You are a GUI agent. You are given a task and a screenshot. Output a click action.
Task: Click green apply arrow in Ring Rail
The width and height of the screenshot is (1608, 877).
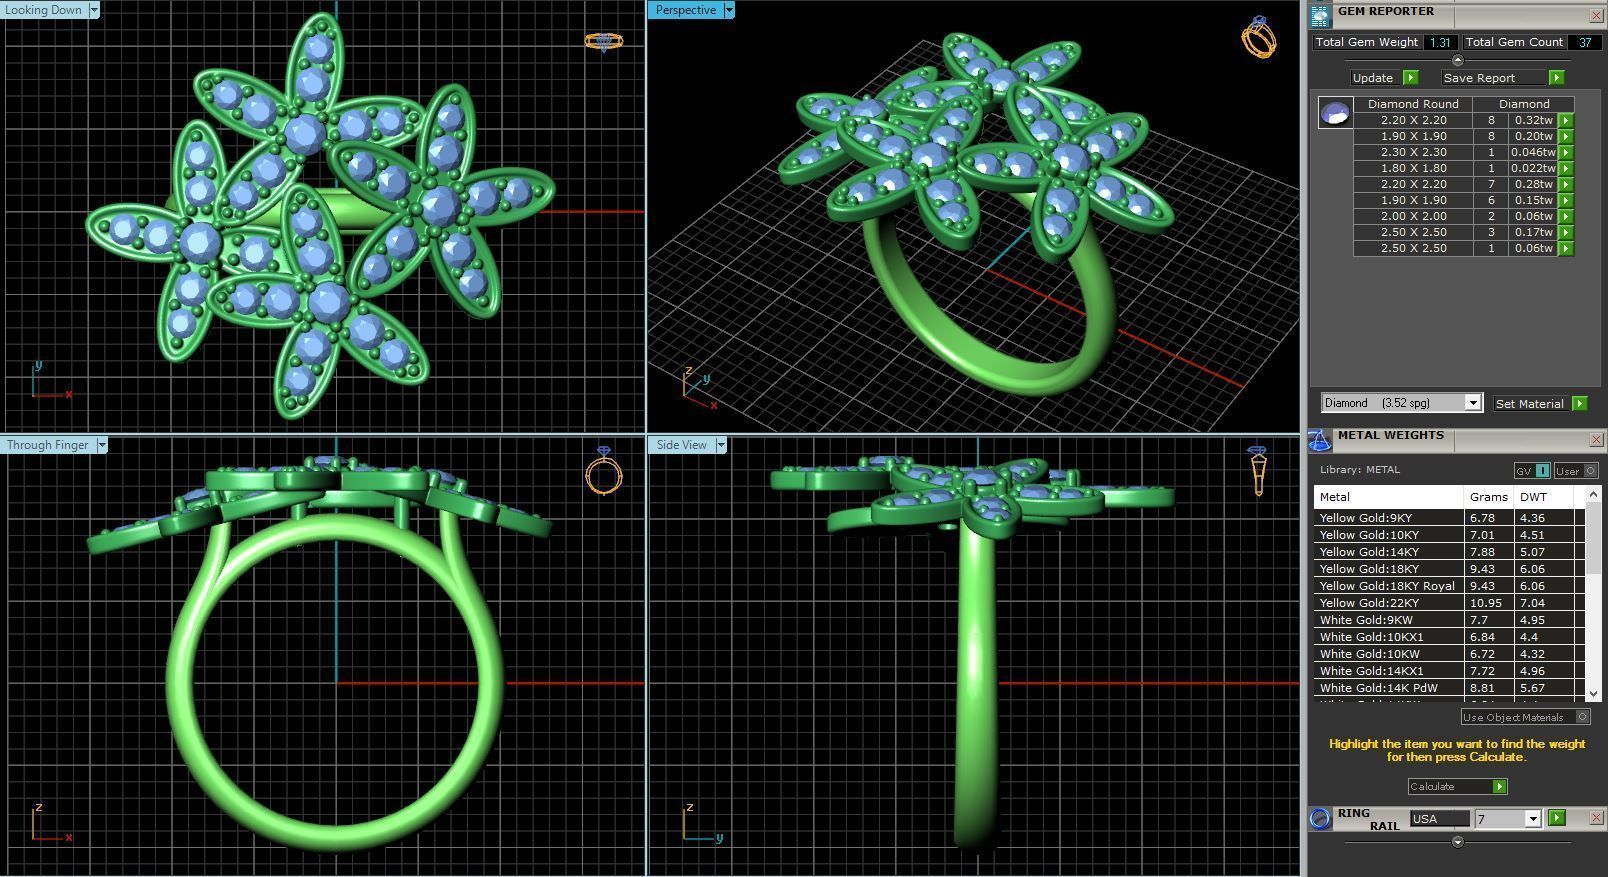[x=1556, y=818]
